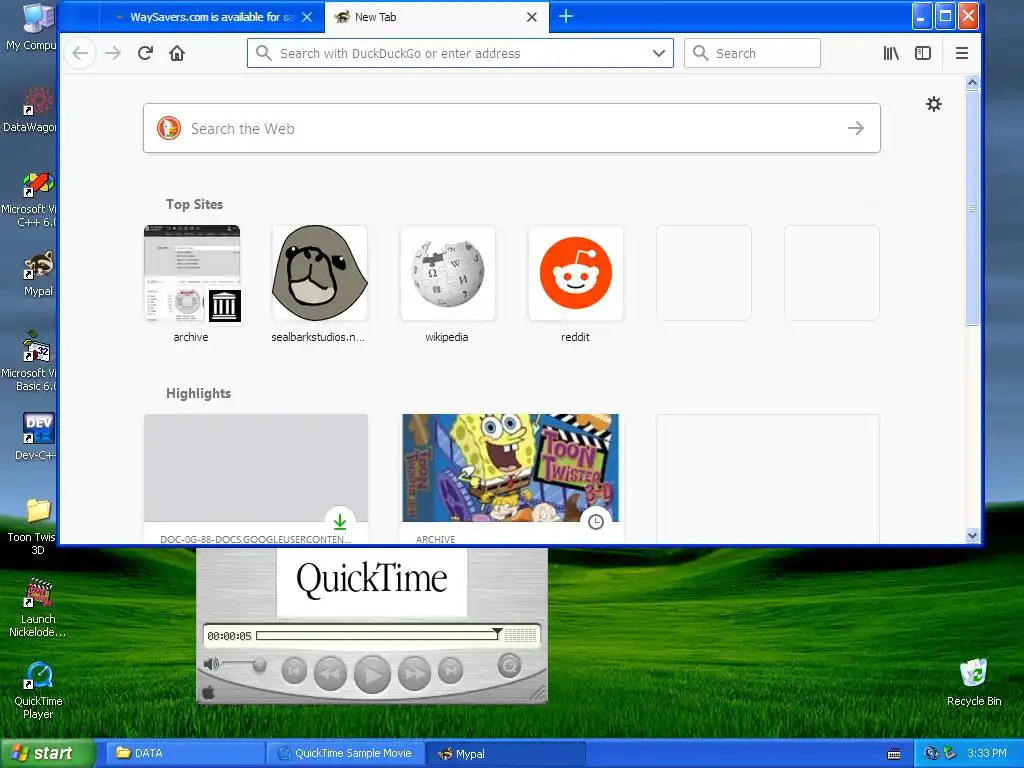Click the QuickTime speaker mute icon
The height and width of the screenshot is (768, 1024).
click(210, 664)
